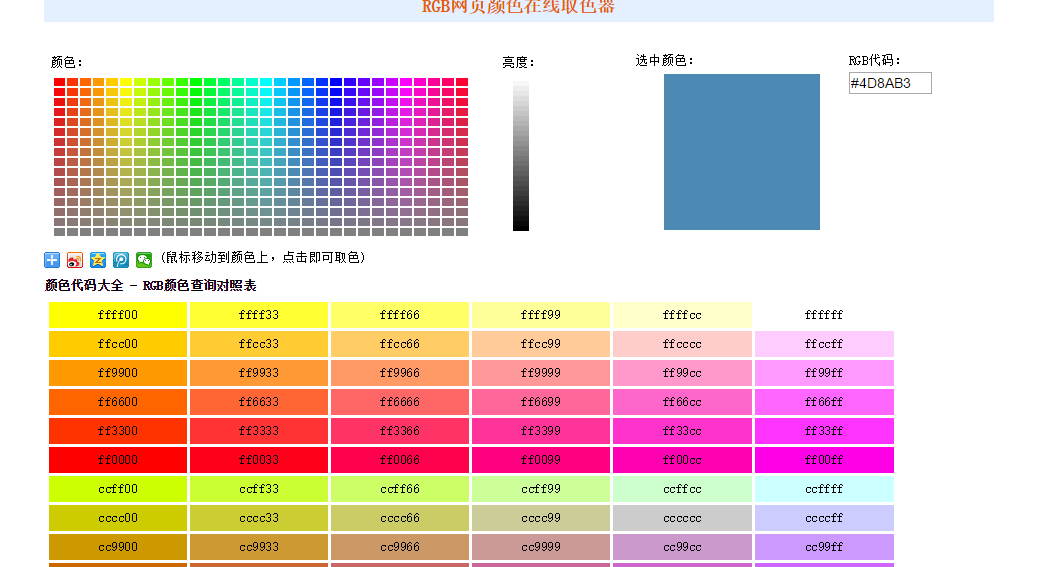Pick the ccff00 lime cell

(x=118, y=489)
